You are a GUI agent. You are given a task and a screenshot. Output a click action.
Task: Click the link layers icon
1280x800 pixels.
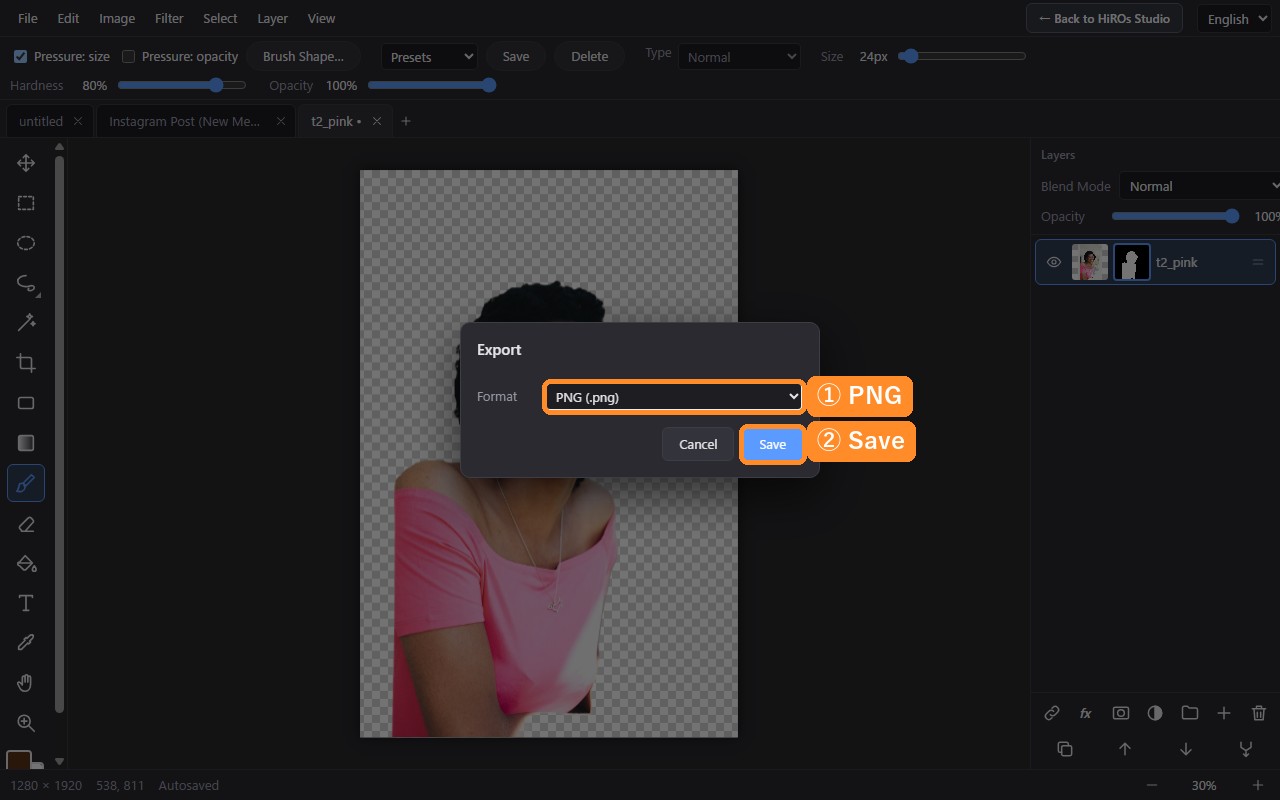click(x=1052, y=713)
